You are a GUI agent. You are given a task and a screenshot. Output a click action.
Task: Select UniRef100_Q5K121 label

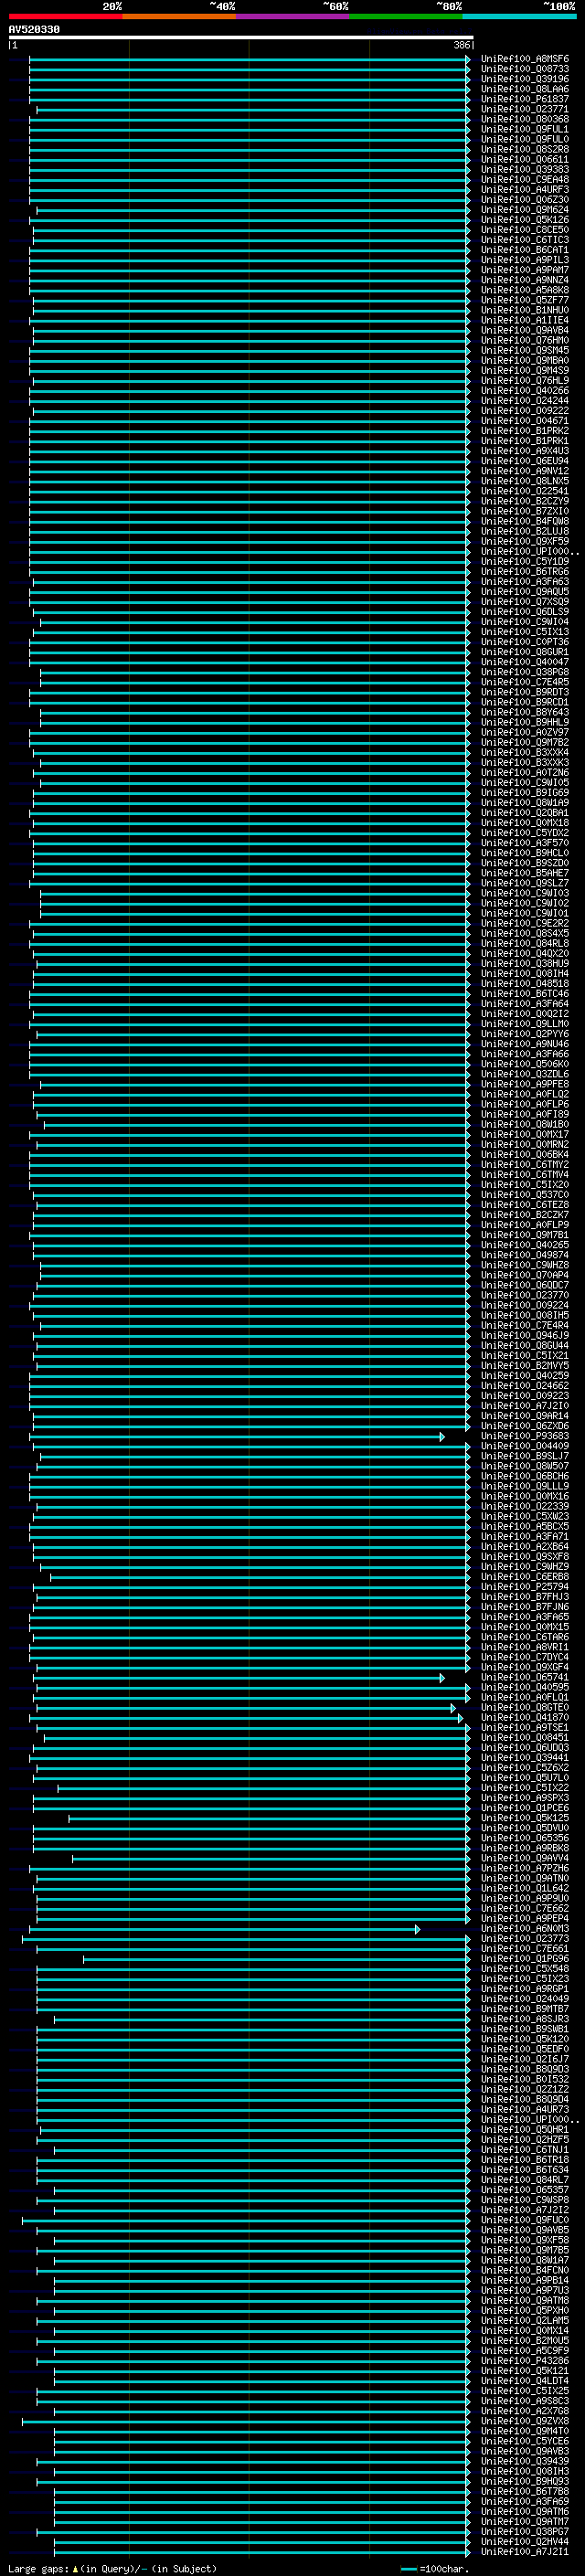[x=525, y=2370]
